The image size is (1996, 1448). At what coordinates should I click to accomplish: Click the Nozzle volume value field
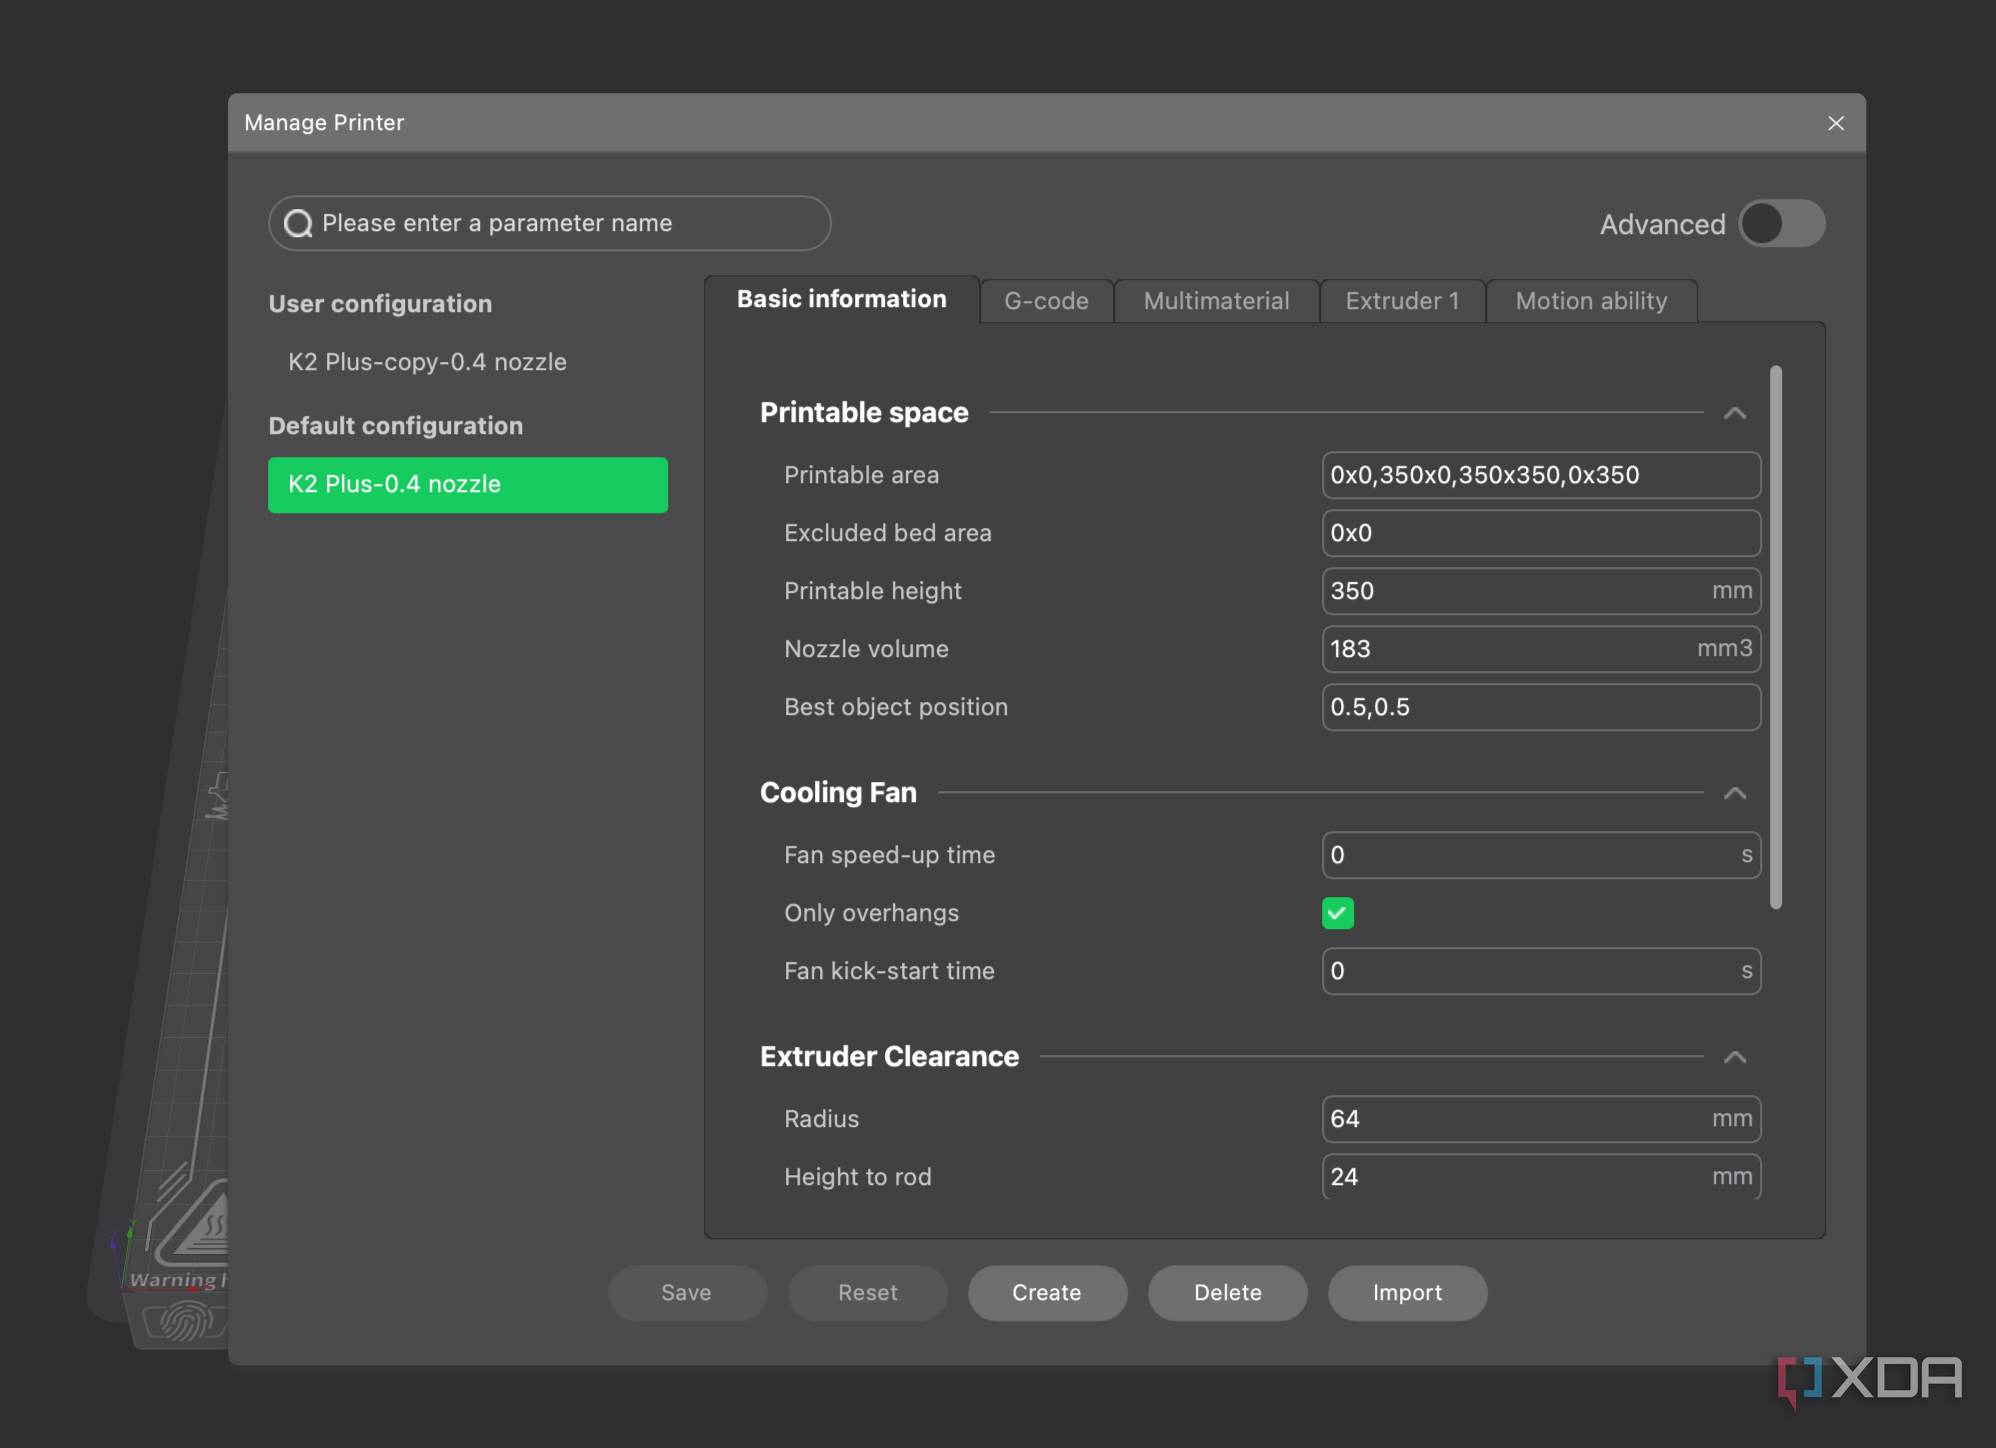point(1541,649)
